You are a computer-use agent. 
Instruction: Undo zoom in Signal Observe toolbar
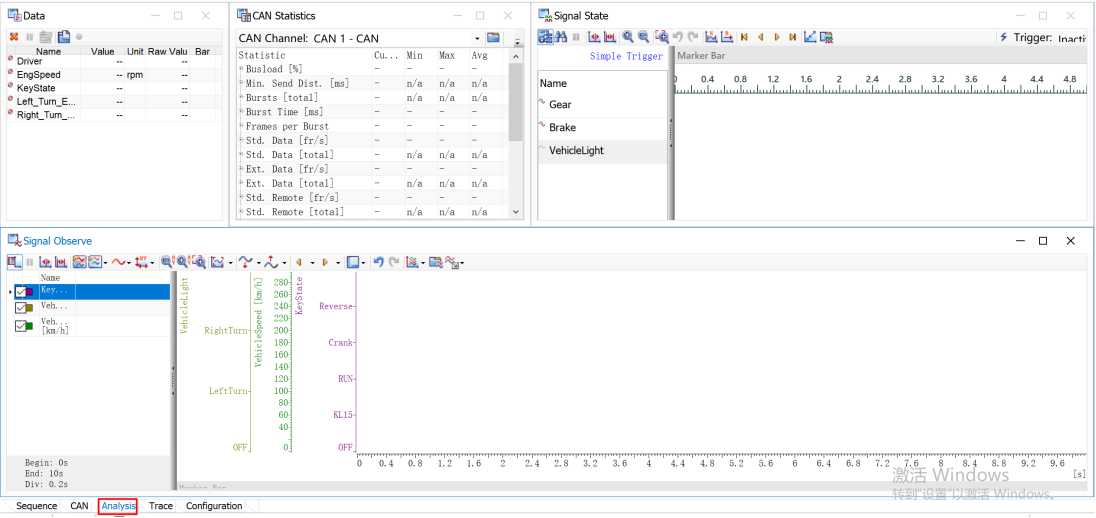[x=378, y=262]
